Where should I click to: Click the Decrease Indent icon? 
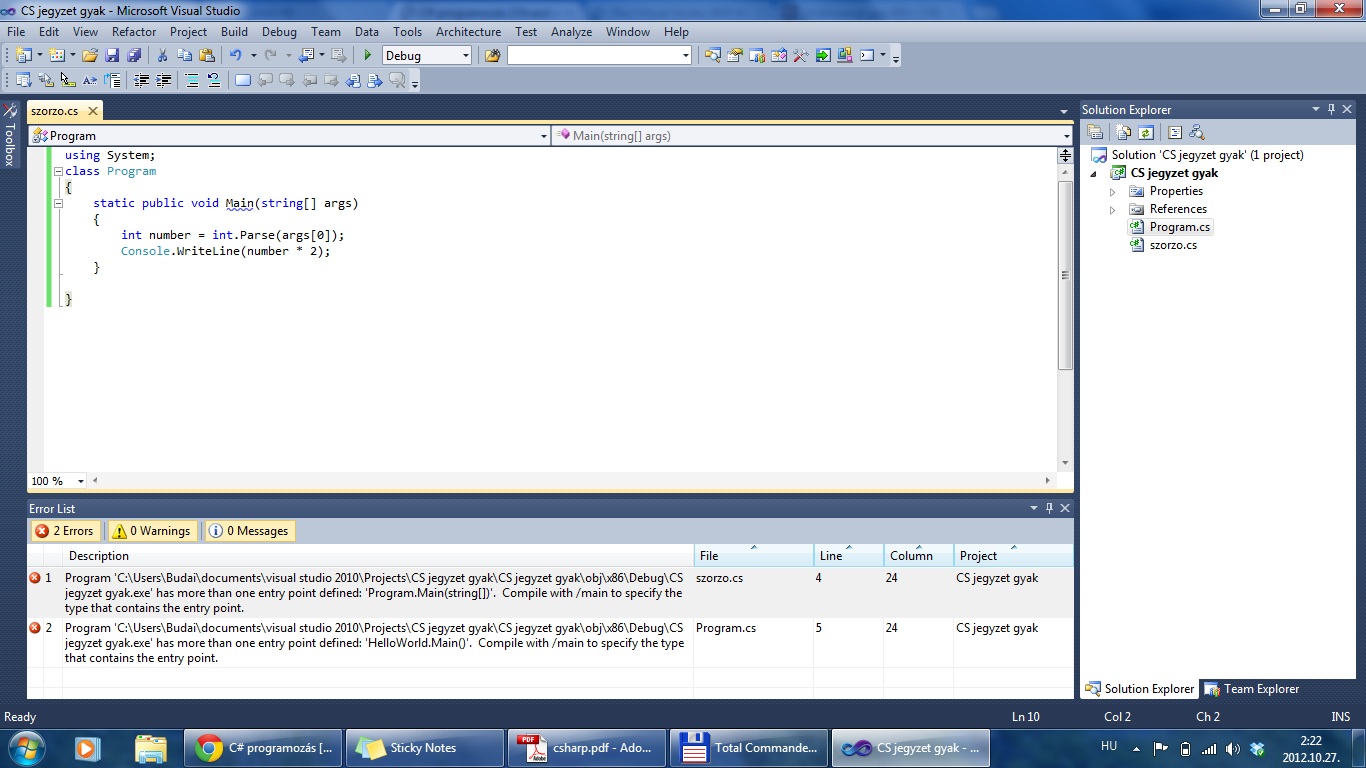tap(141, 81)
